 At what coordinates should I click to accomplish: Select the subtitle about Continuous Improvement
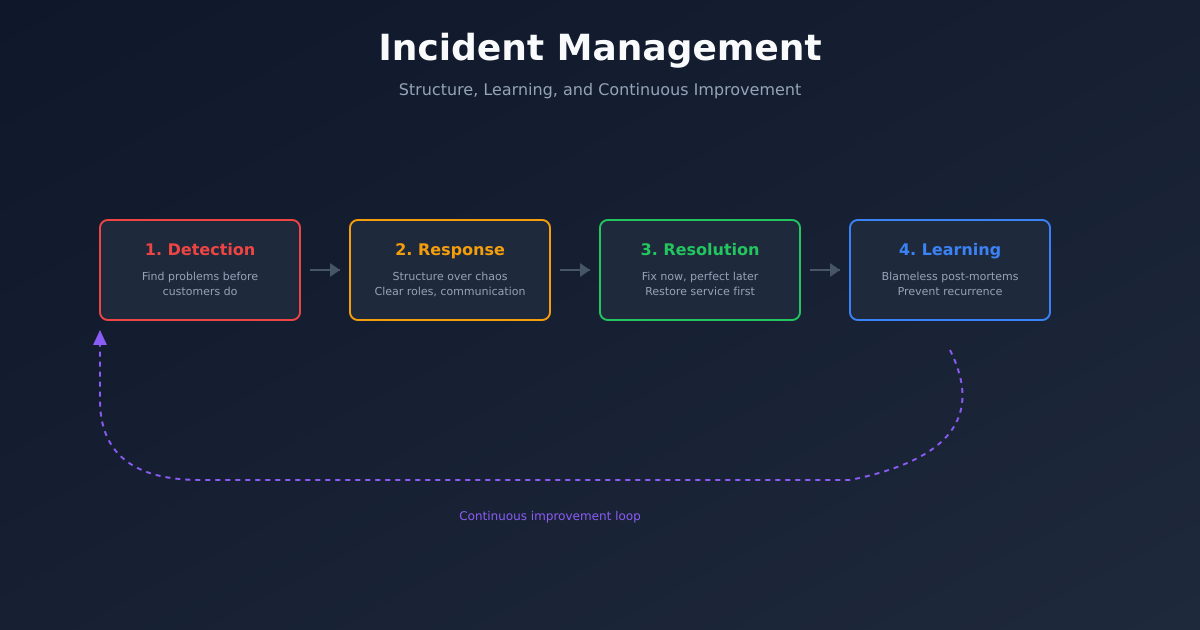600,89
